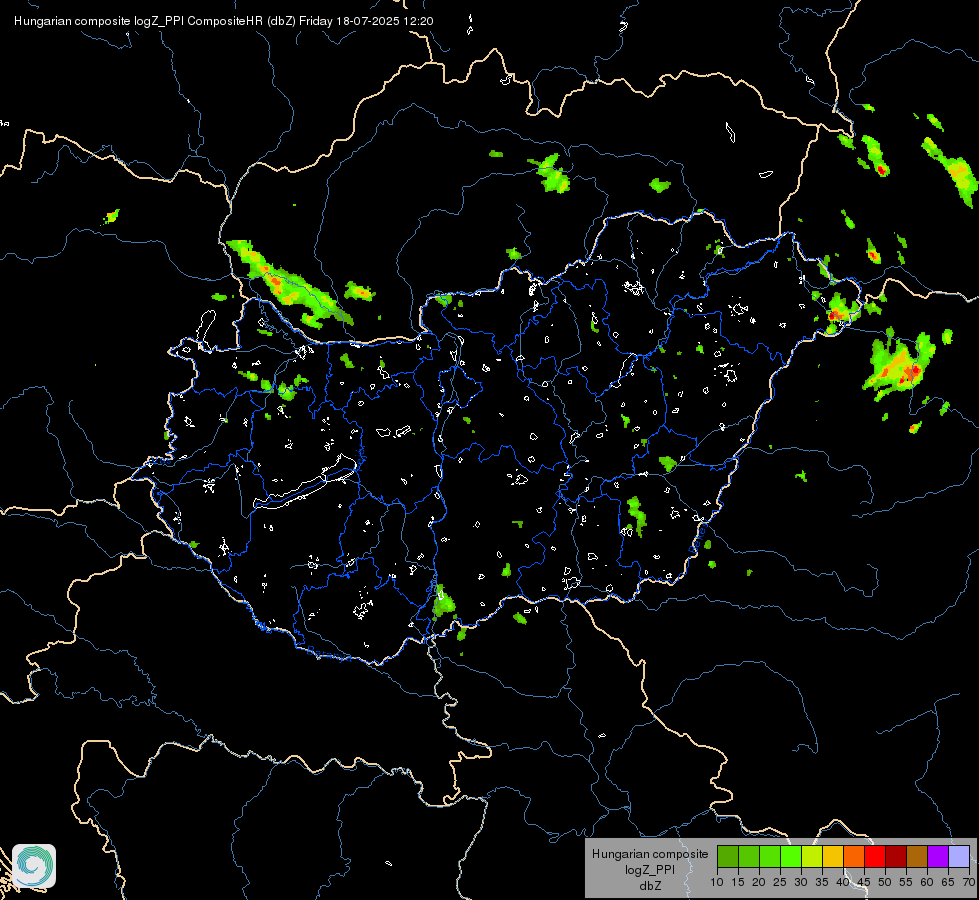Select the 15–20 dBZ green swatch
Screen dimensions: 979x900
click(x=749, y=856)
